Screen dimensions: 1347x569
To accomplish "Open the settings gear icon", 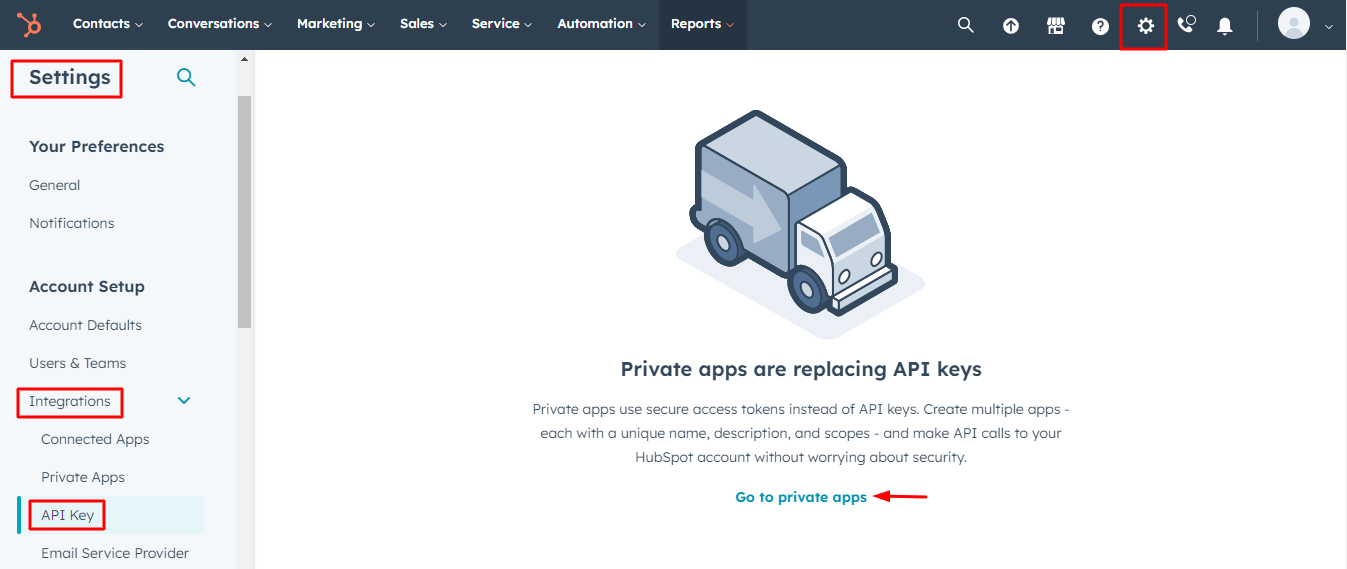I will pyautogui.click(x=1145, y=26).
